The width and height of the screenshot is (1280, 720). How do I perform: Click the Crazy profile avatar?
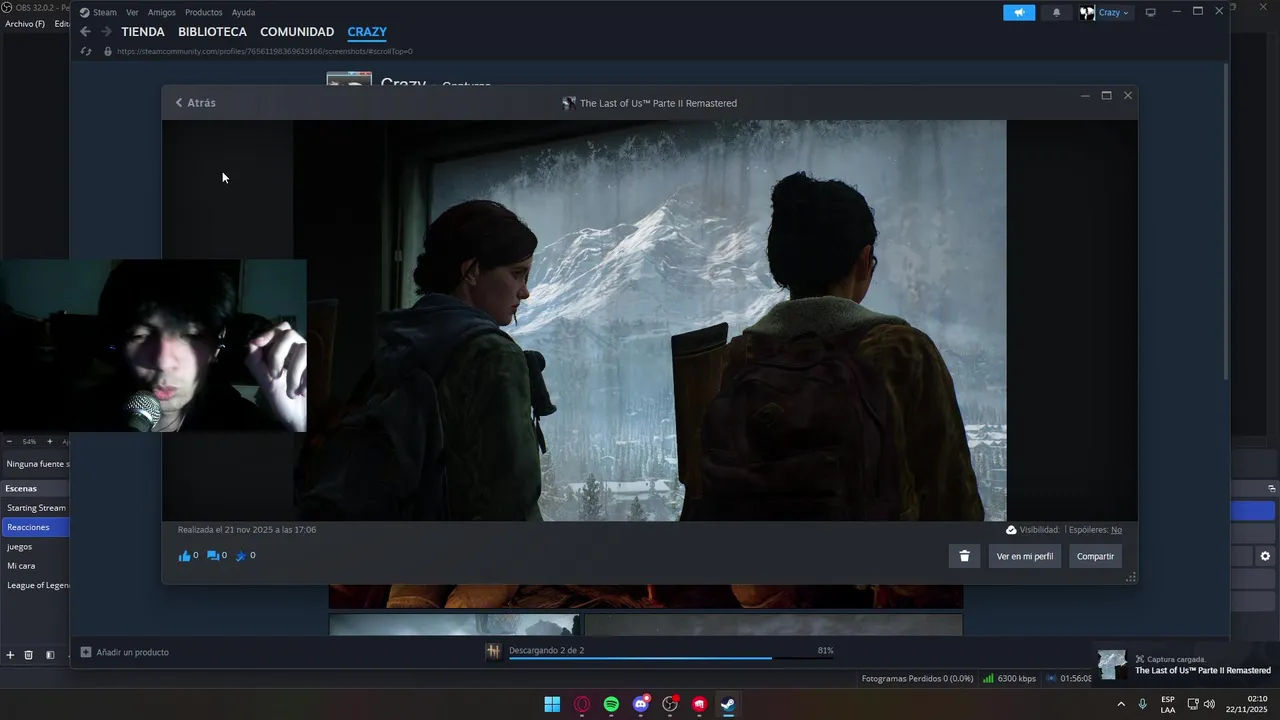pyautogui.click(x=1087, y=12)
